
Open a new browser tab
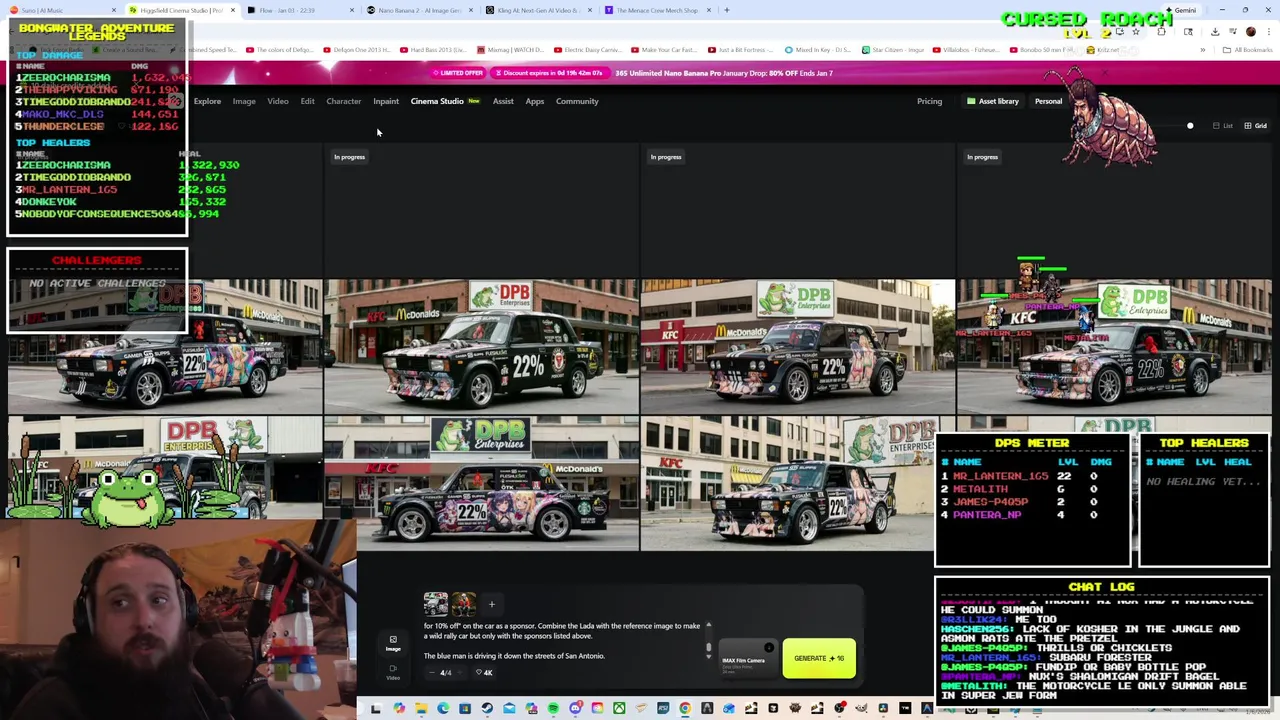(727, 10)
